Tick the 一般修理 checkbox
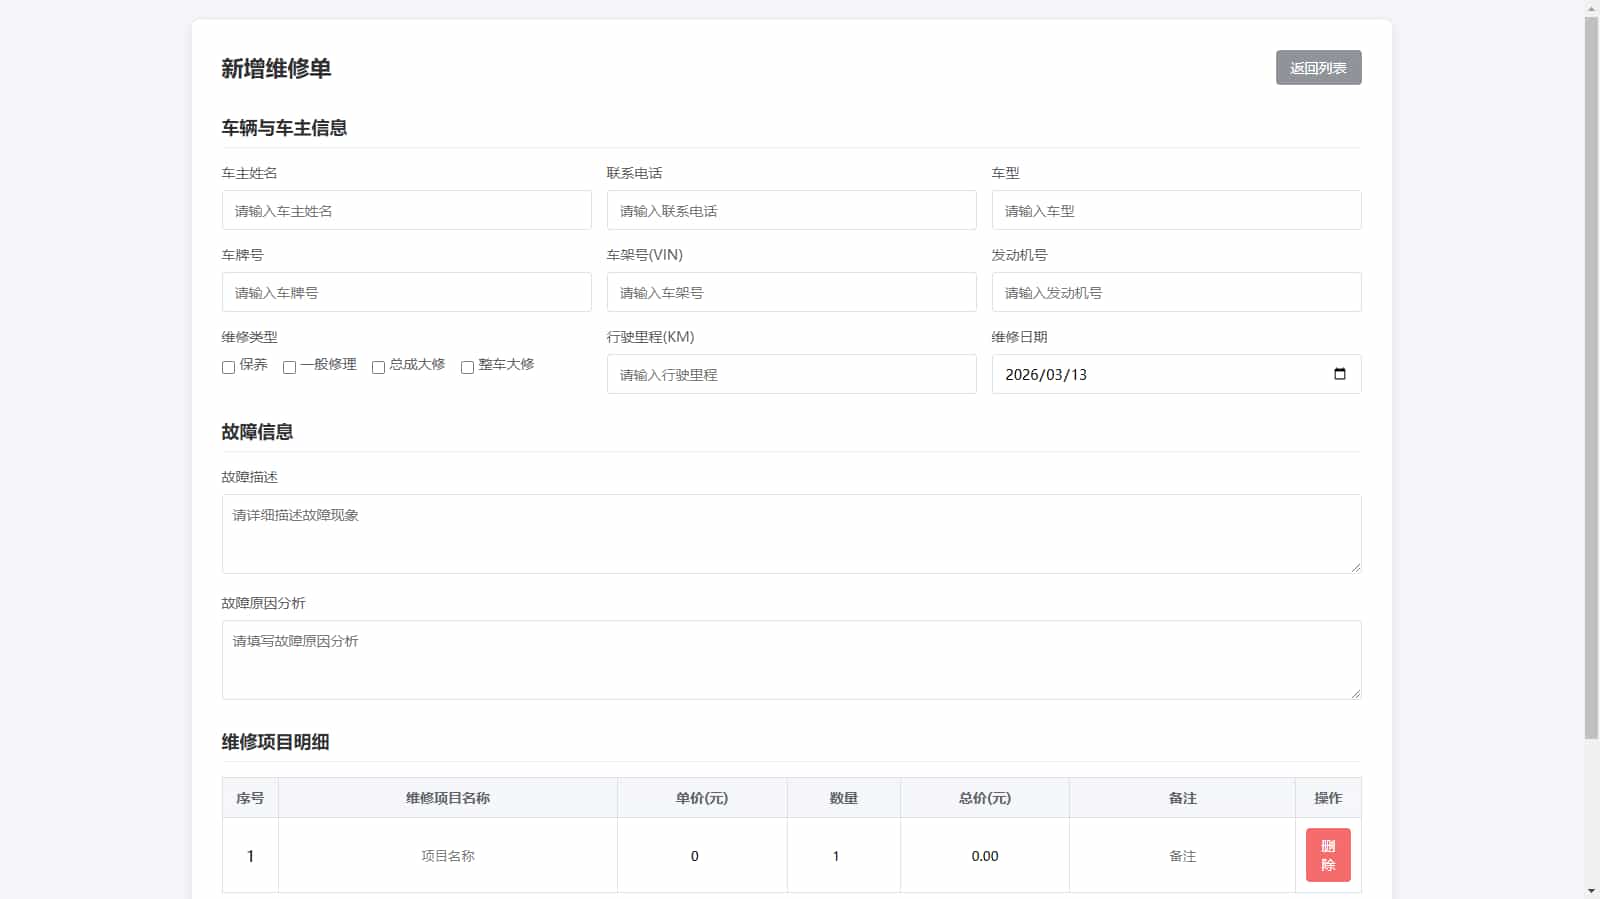This screenshot has width=1600, height=899. tap(289, 367)
